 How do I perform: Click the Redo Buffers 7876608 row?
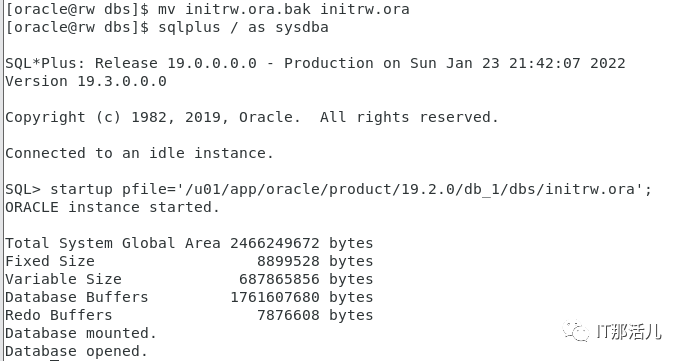(189, 315)
